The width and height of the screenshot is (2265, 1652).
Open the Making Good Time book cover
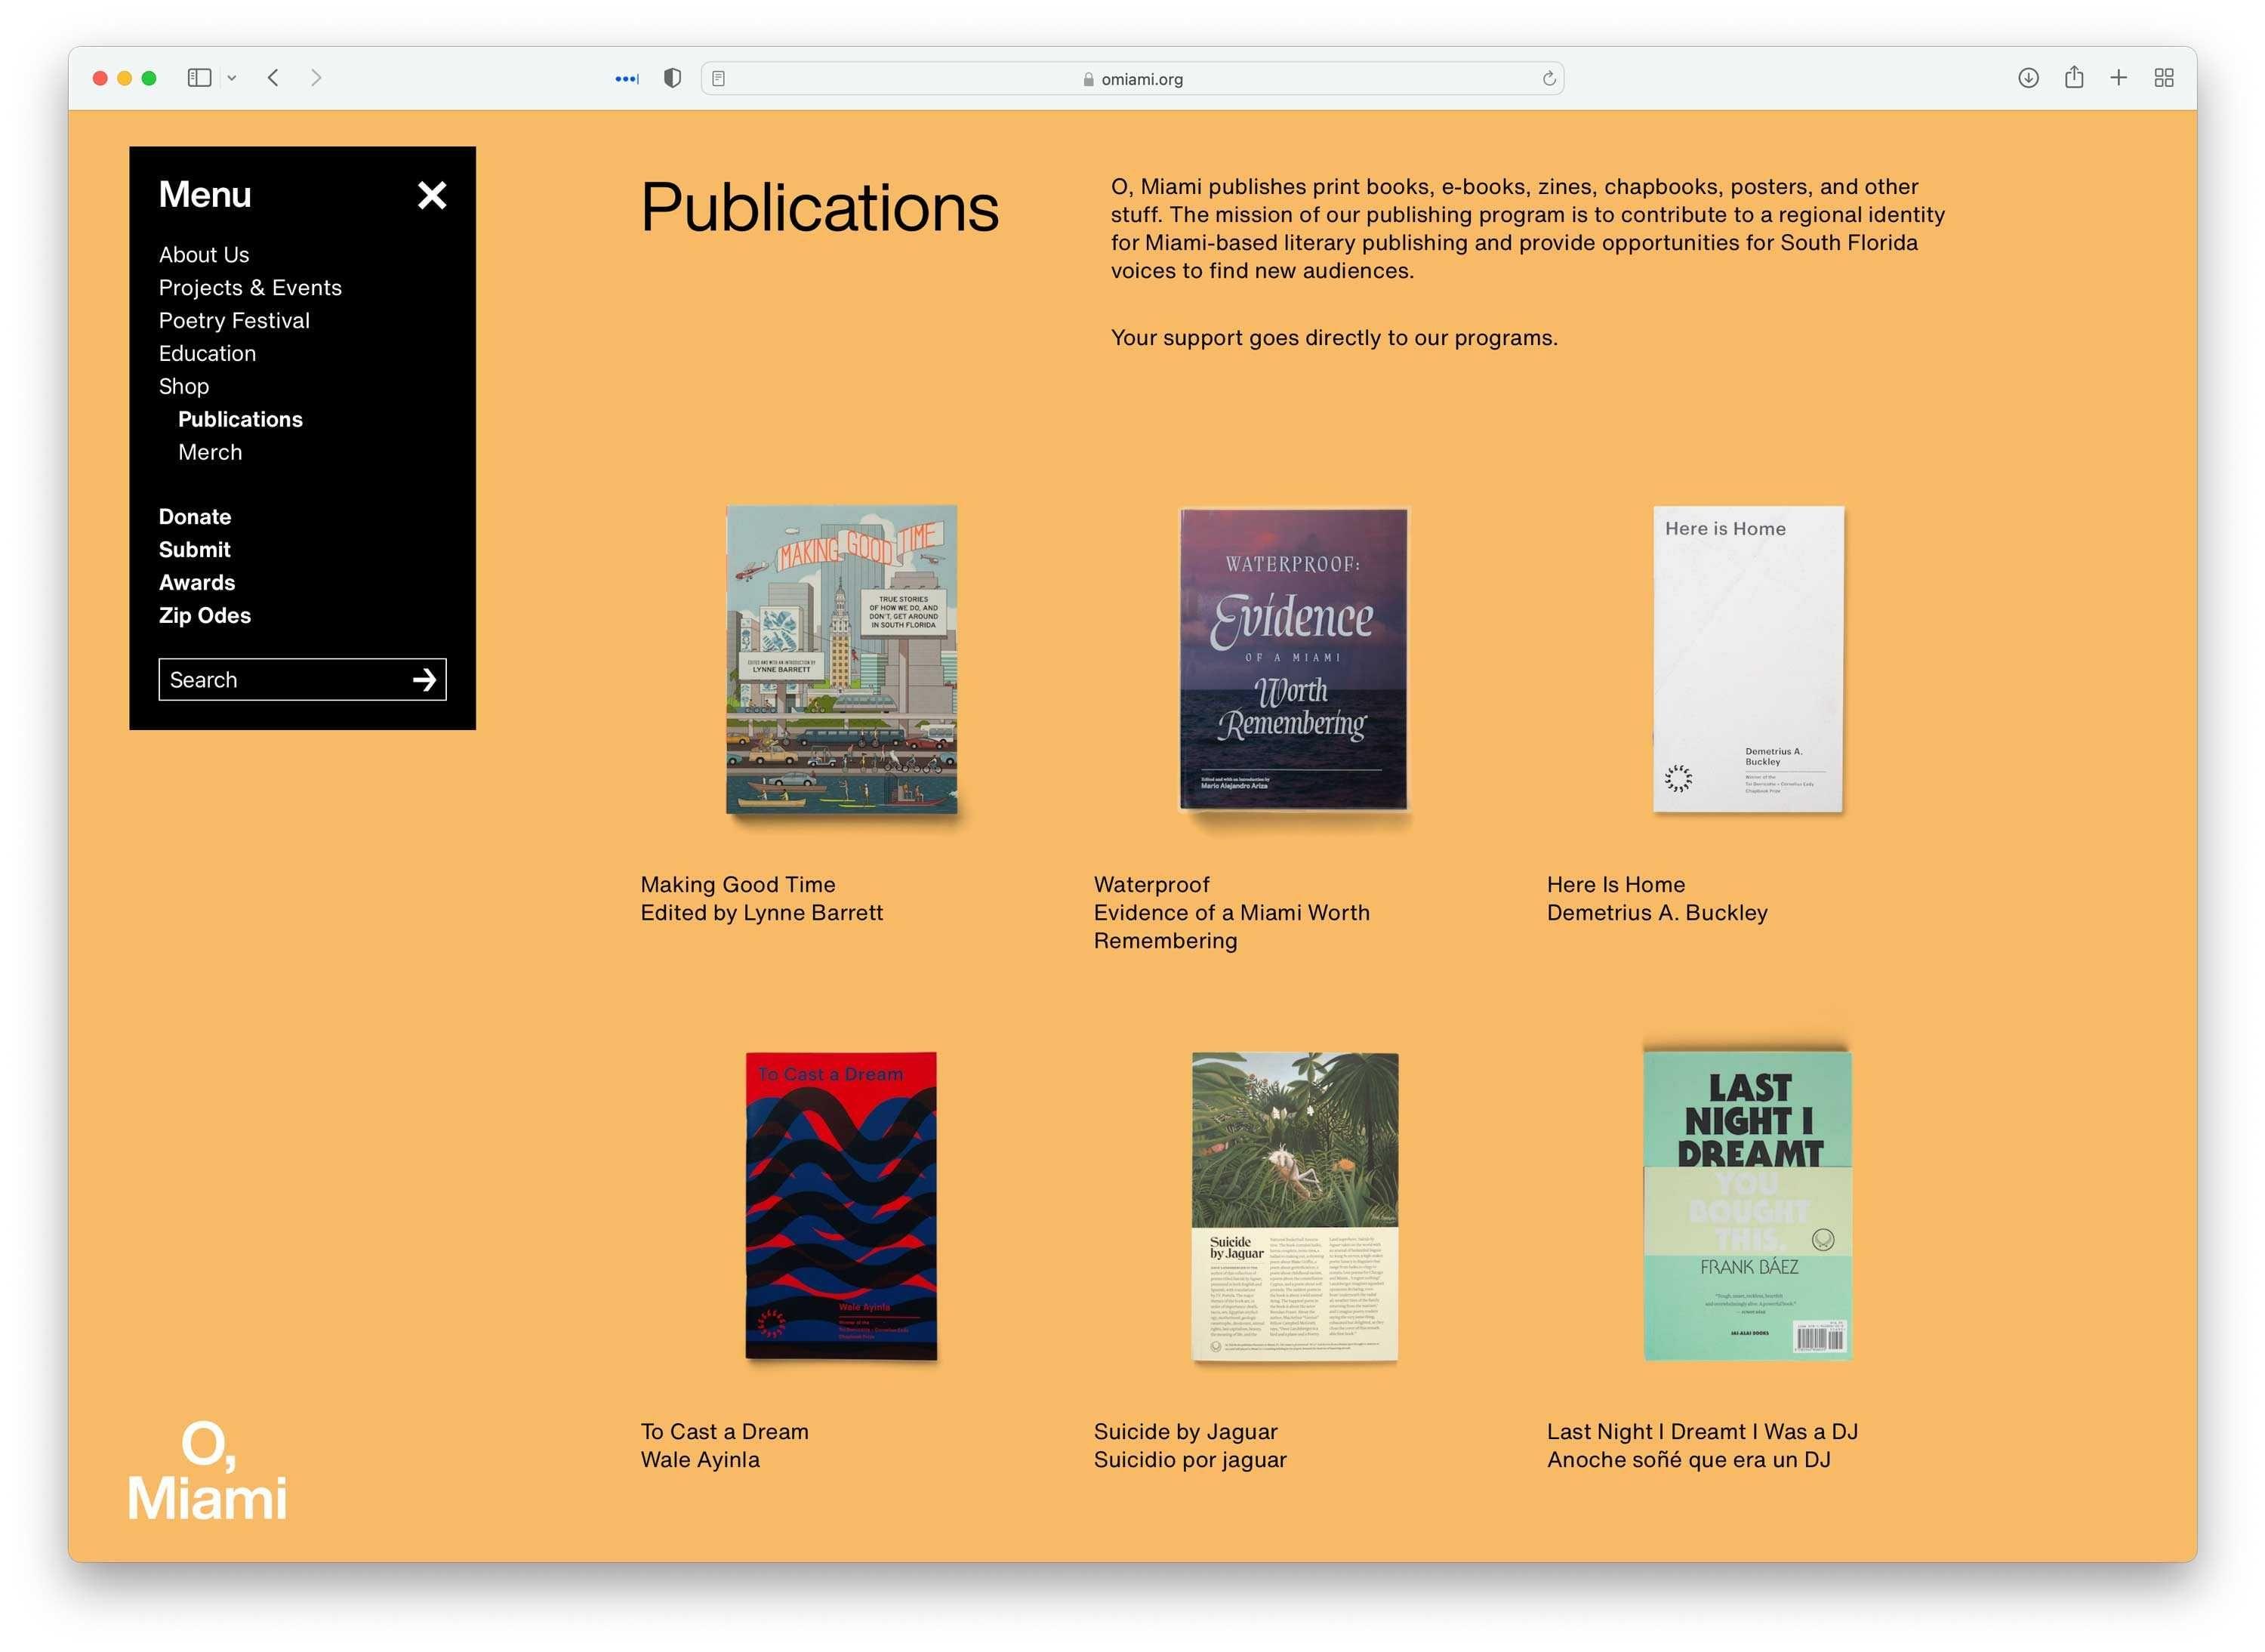coord(842,660)
